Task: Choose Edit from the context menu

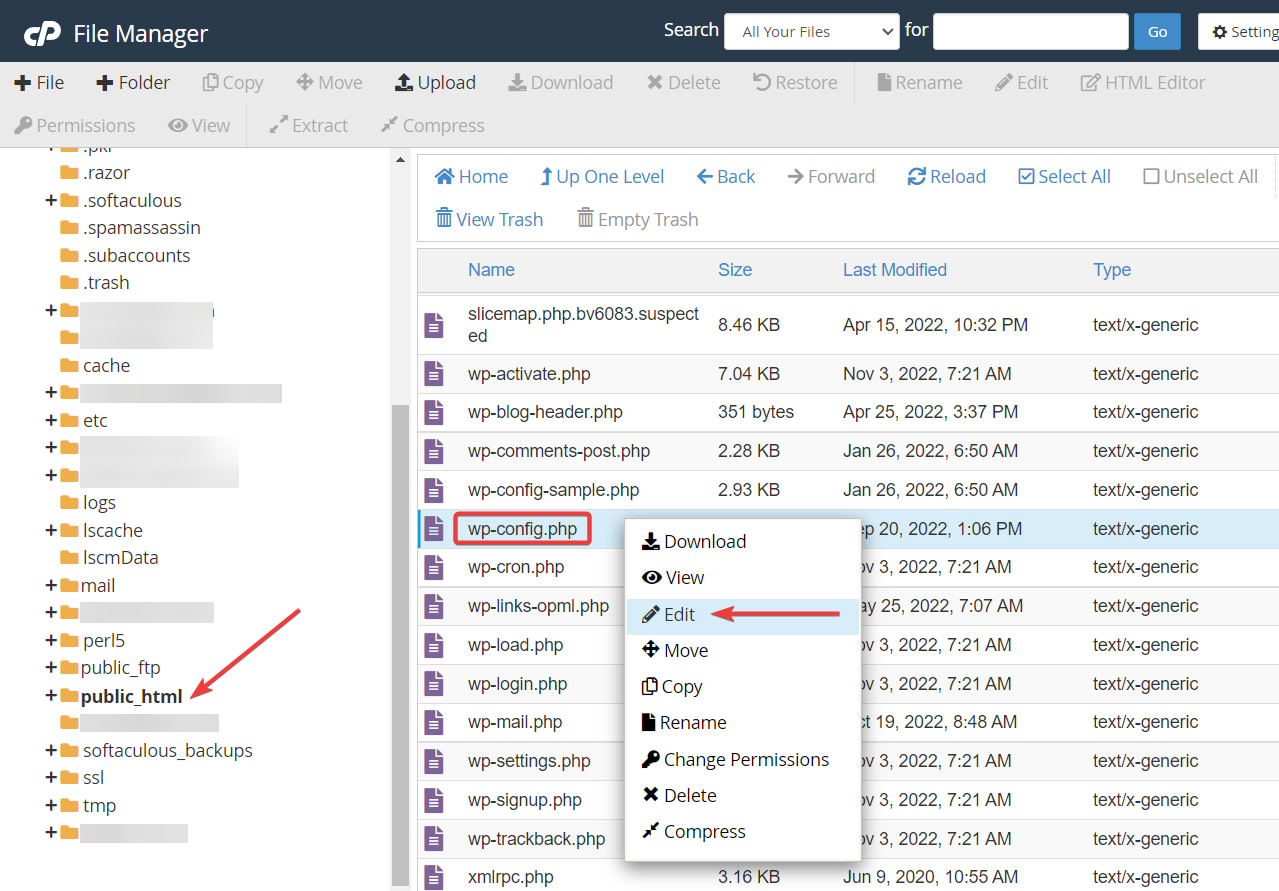Action: pyautogui.click(x=676, y=613)
